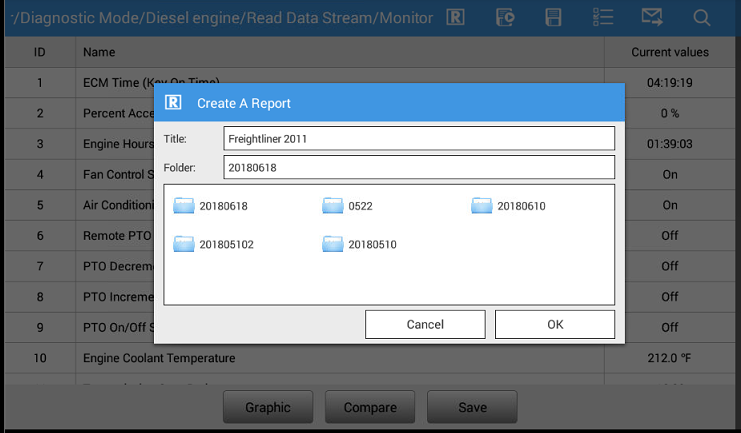The height and width of the screenshot is (433, 741).
Task: Click the send mail icon in toolbar
Action: click(x=652, y=17)
